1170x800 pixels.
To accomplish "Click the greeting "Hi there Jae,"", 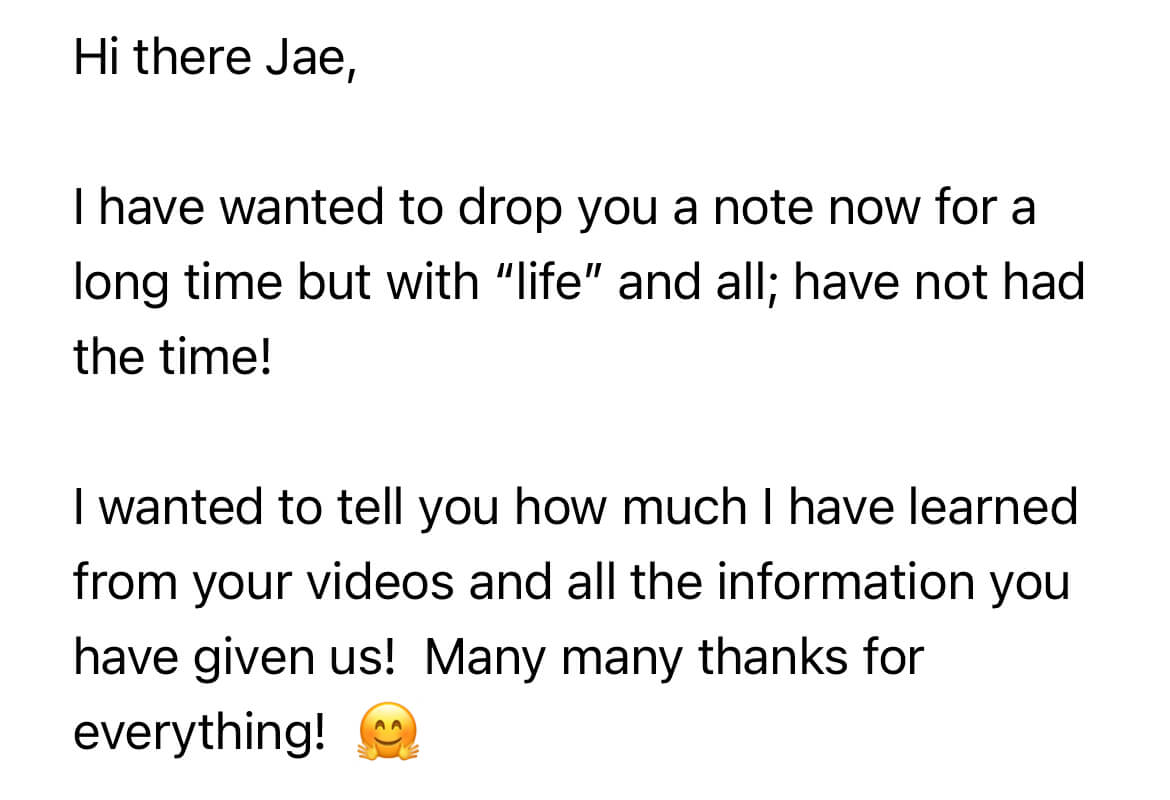I will (214, 57).
